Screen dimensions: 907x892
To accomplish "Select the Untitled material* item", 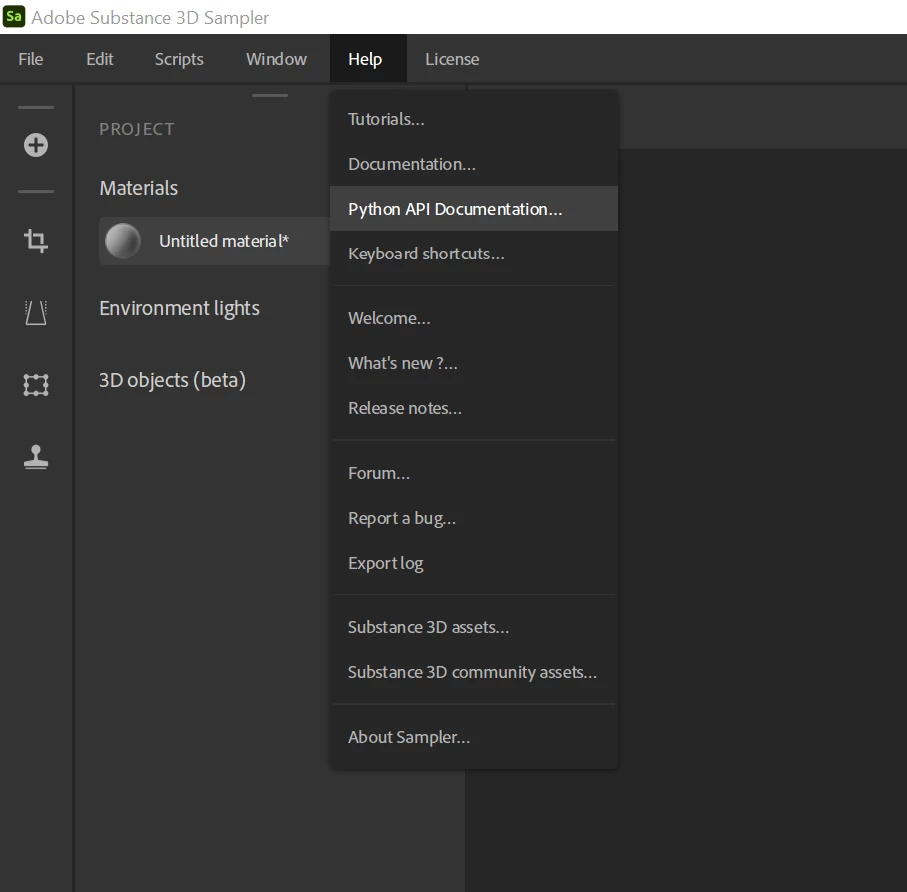I will 215,241.
